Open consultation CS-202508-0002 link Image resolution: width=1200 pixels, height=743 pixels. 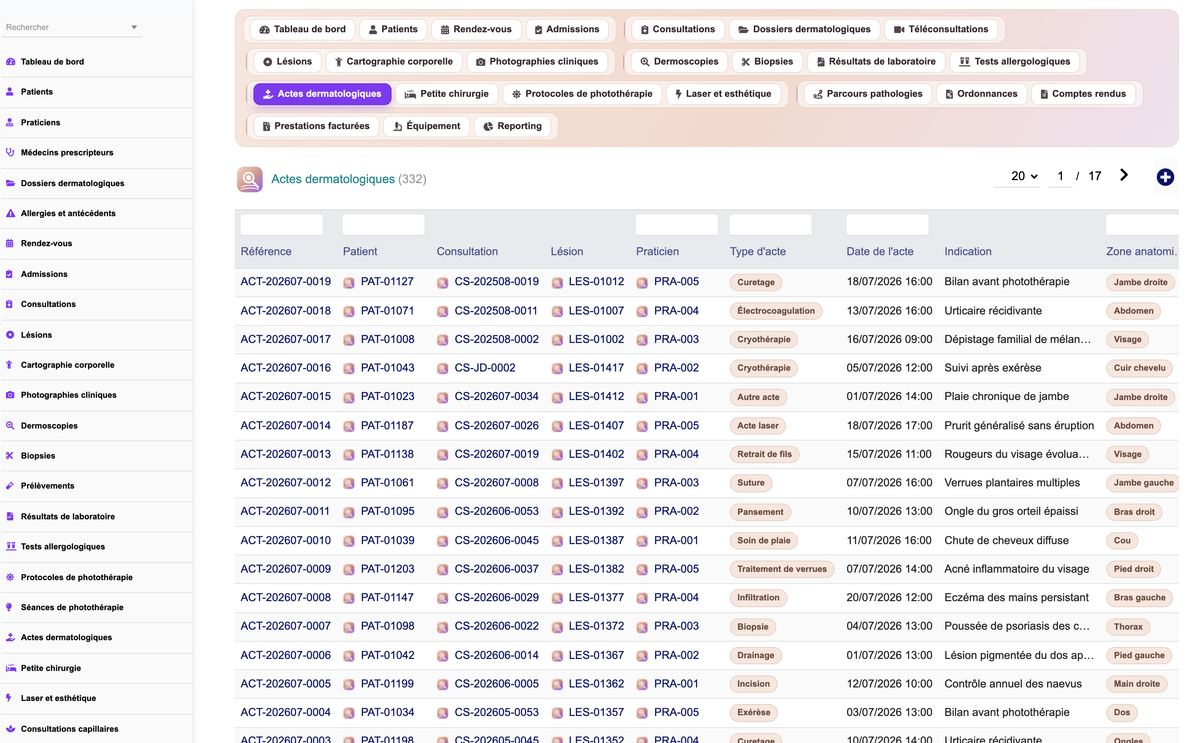(496, 339)
